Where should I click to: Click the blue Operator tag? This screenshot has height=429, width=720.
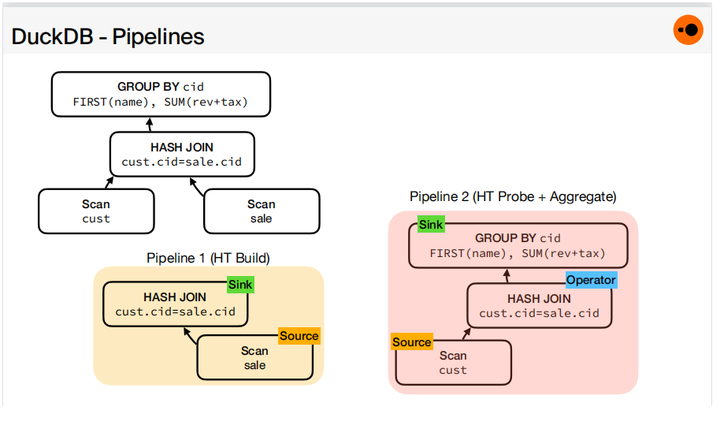590,280
